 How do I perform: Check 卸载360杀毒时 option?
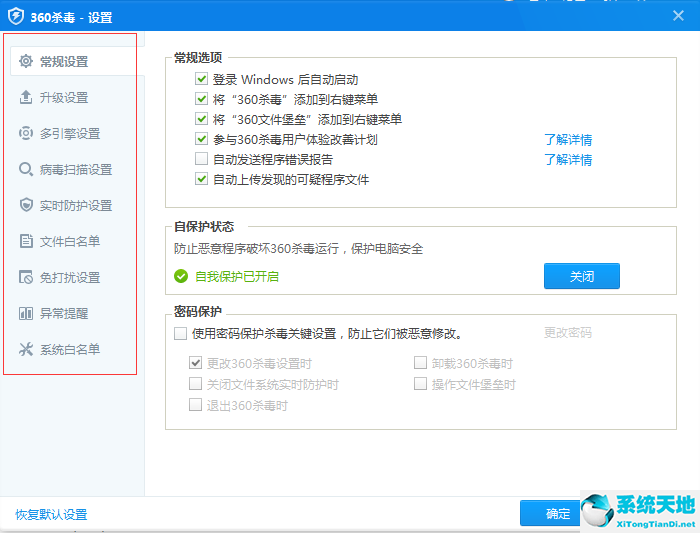tap(420, 362)
